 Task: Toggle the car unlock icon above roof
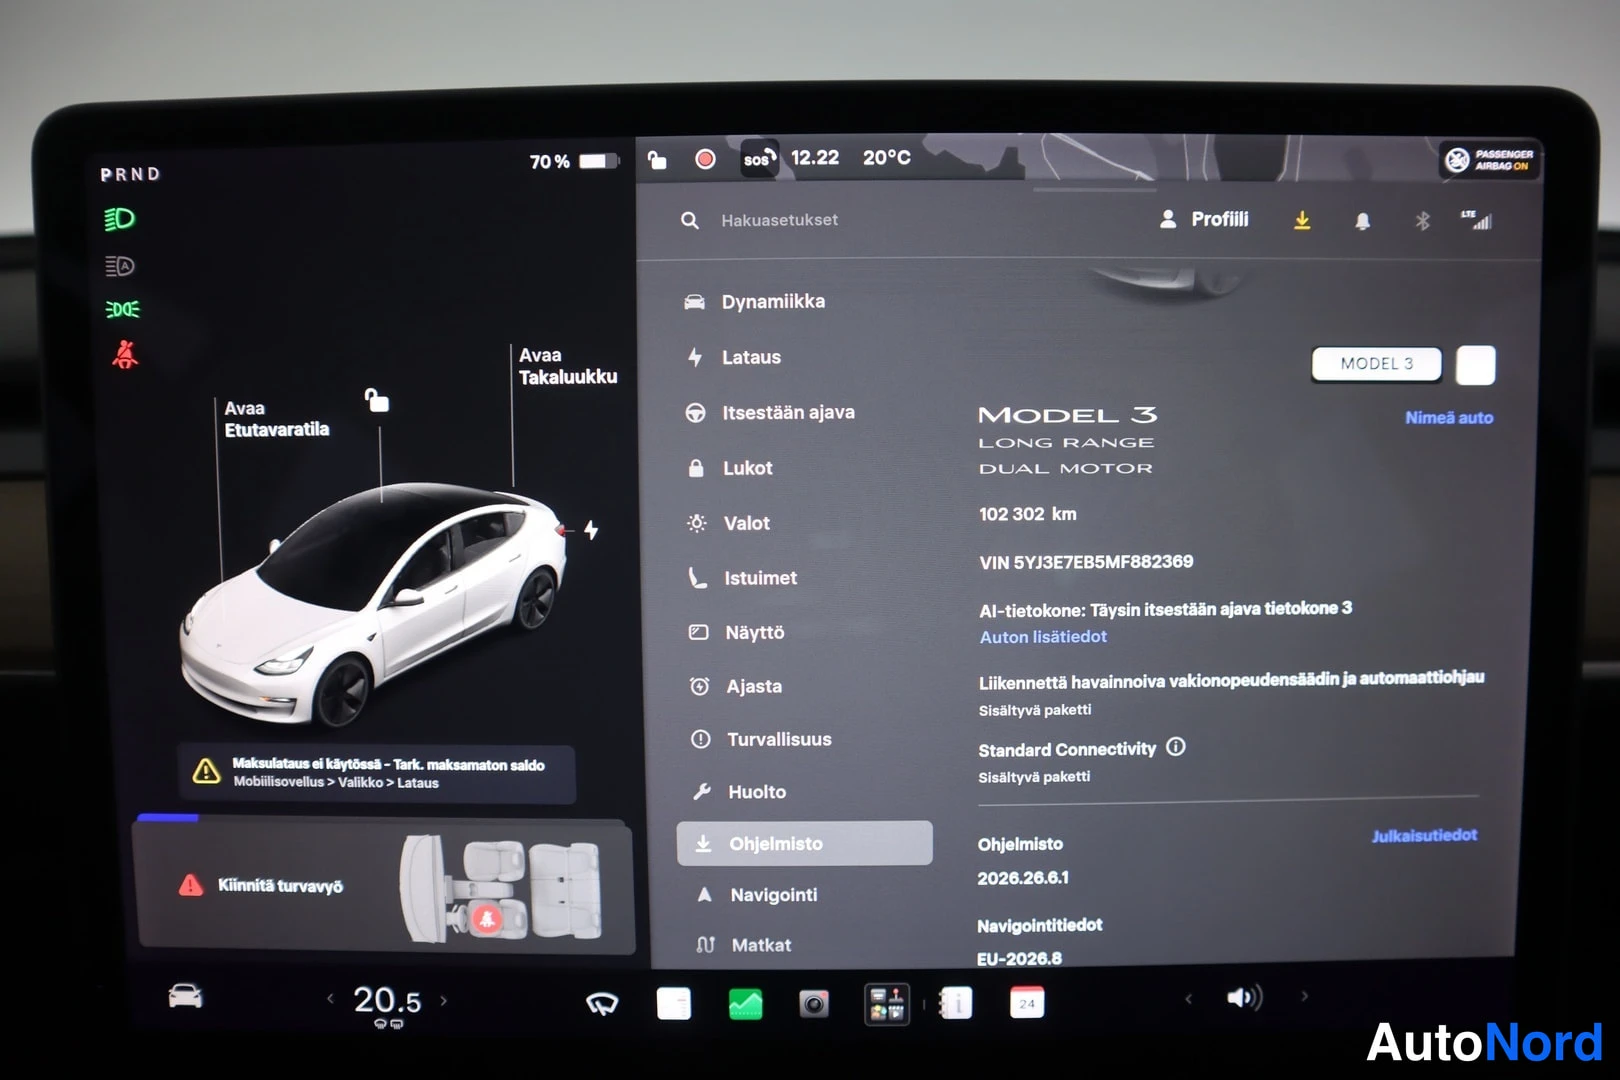(377, 400)
